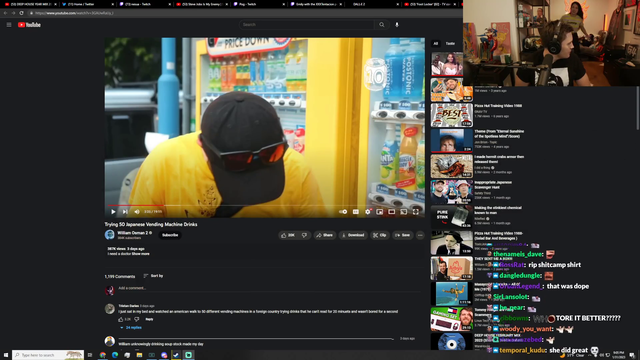Screen dimensions: 640x360
Task: Enable theater mode on the player
Action: [x=391, y=212]
